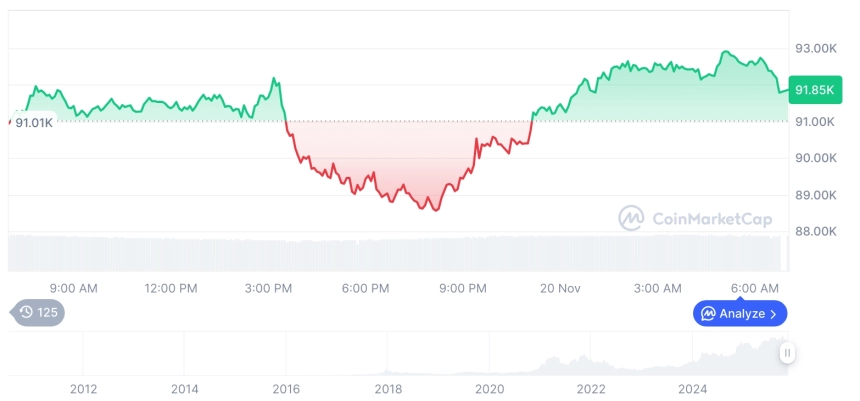Pick 2024 in the overview timeline
Viewport: 860px width, 401px height.
693,389
